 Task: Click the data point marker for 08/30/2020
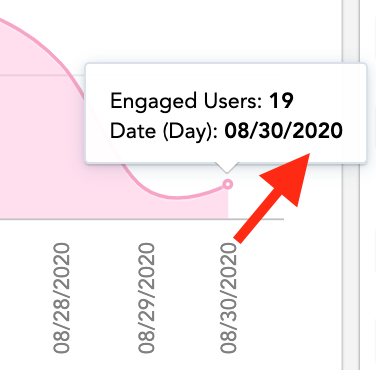[228, 184]
